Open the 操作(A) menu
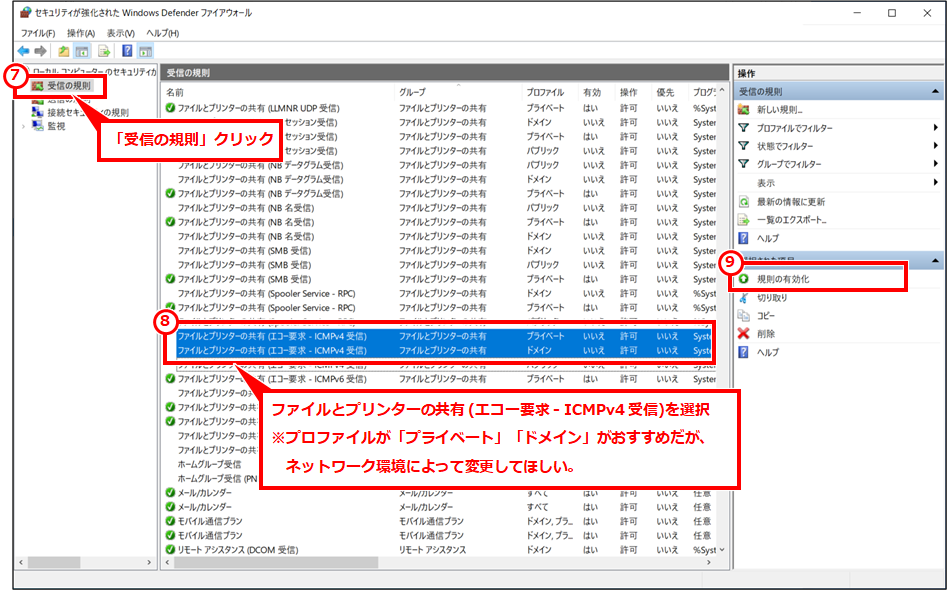947x590 pixels. [x=81, y=33]
